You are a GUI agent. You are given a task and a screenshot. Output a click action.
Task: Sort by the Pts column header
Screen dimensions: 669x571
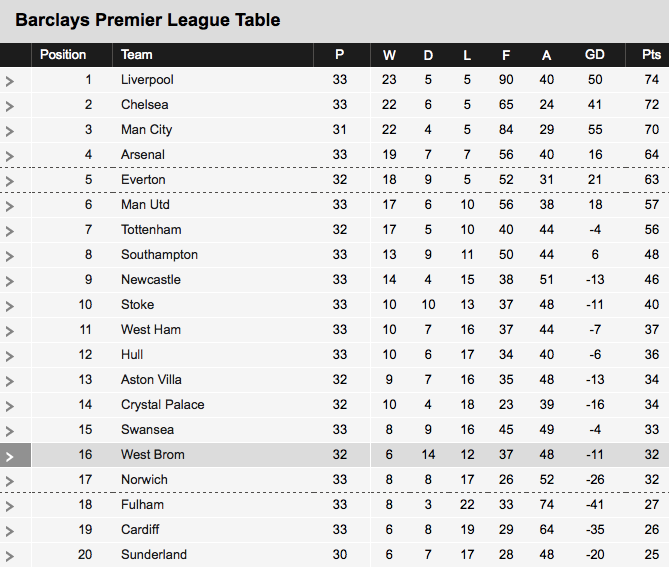(651, 55)
